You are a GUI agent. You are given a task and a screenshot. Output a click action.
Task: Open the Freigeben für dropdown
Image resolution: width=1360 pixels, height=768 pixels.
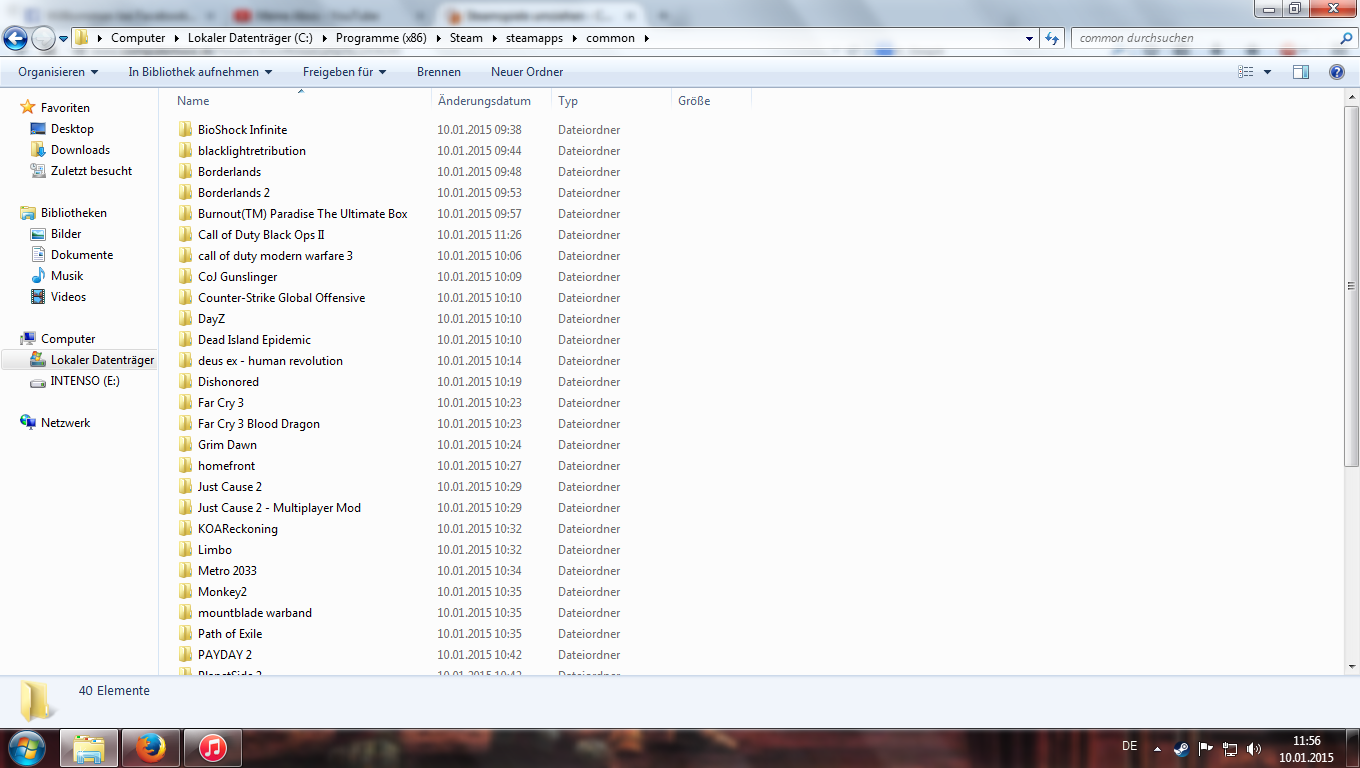pos(344,72)
